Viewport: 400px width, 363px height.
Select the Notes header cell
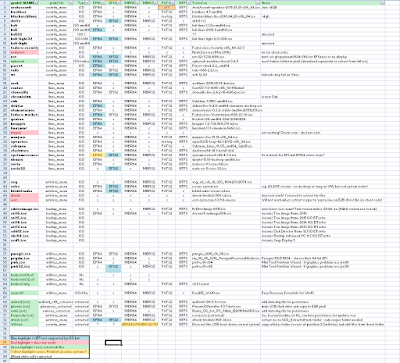pyautogui.click(x=323, y=3)
